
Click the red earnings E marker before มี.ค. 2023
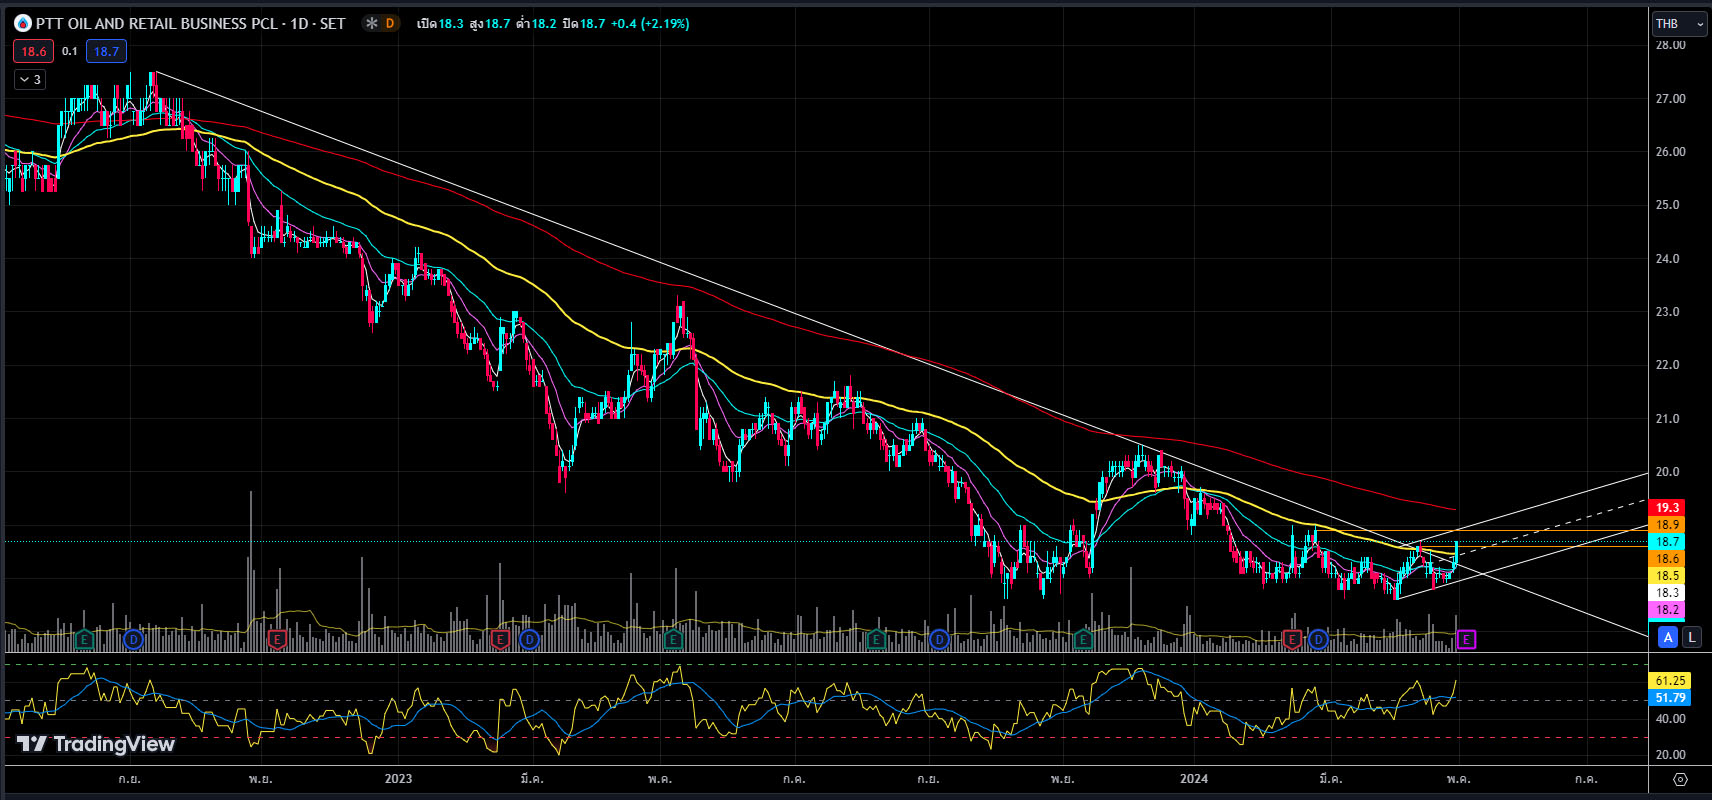pyautogui.click(x=500, y=639)
